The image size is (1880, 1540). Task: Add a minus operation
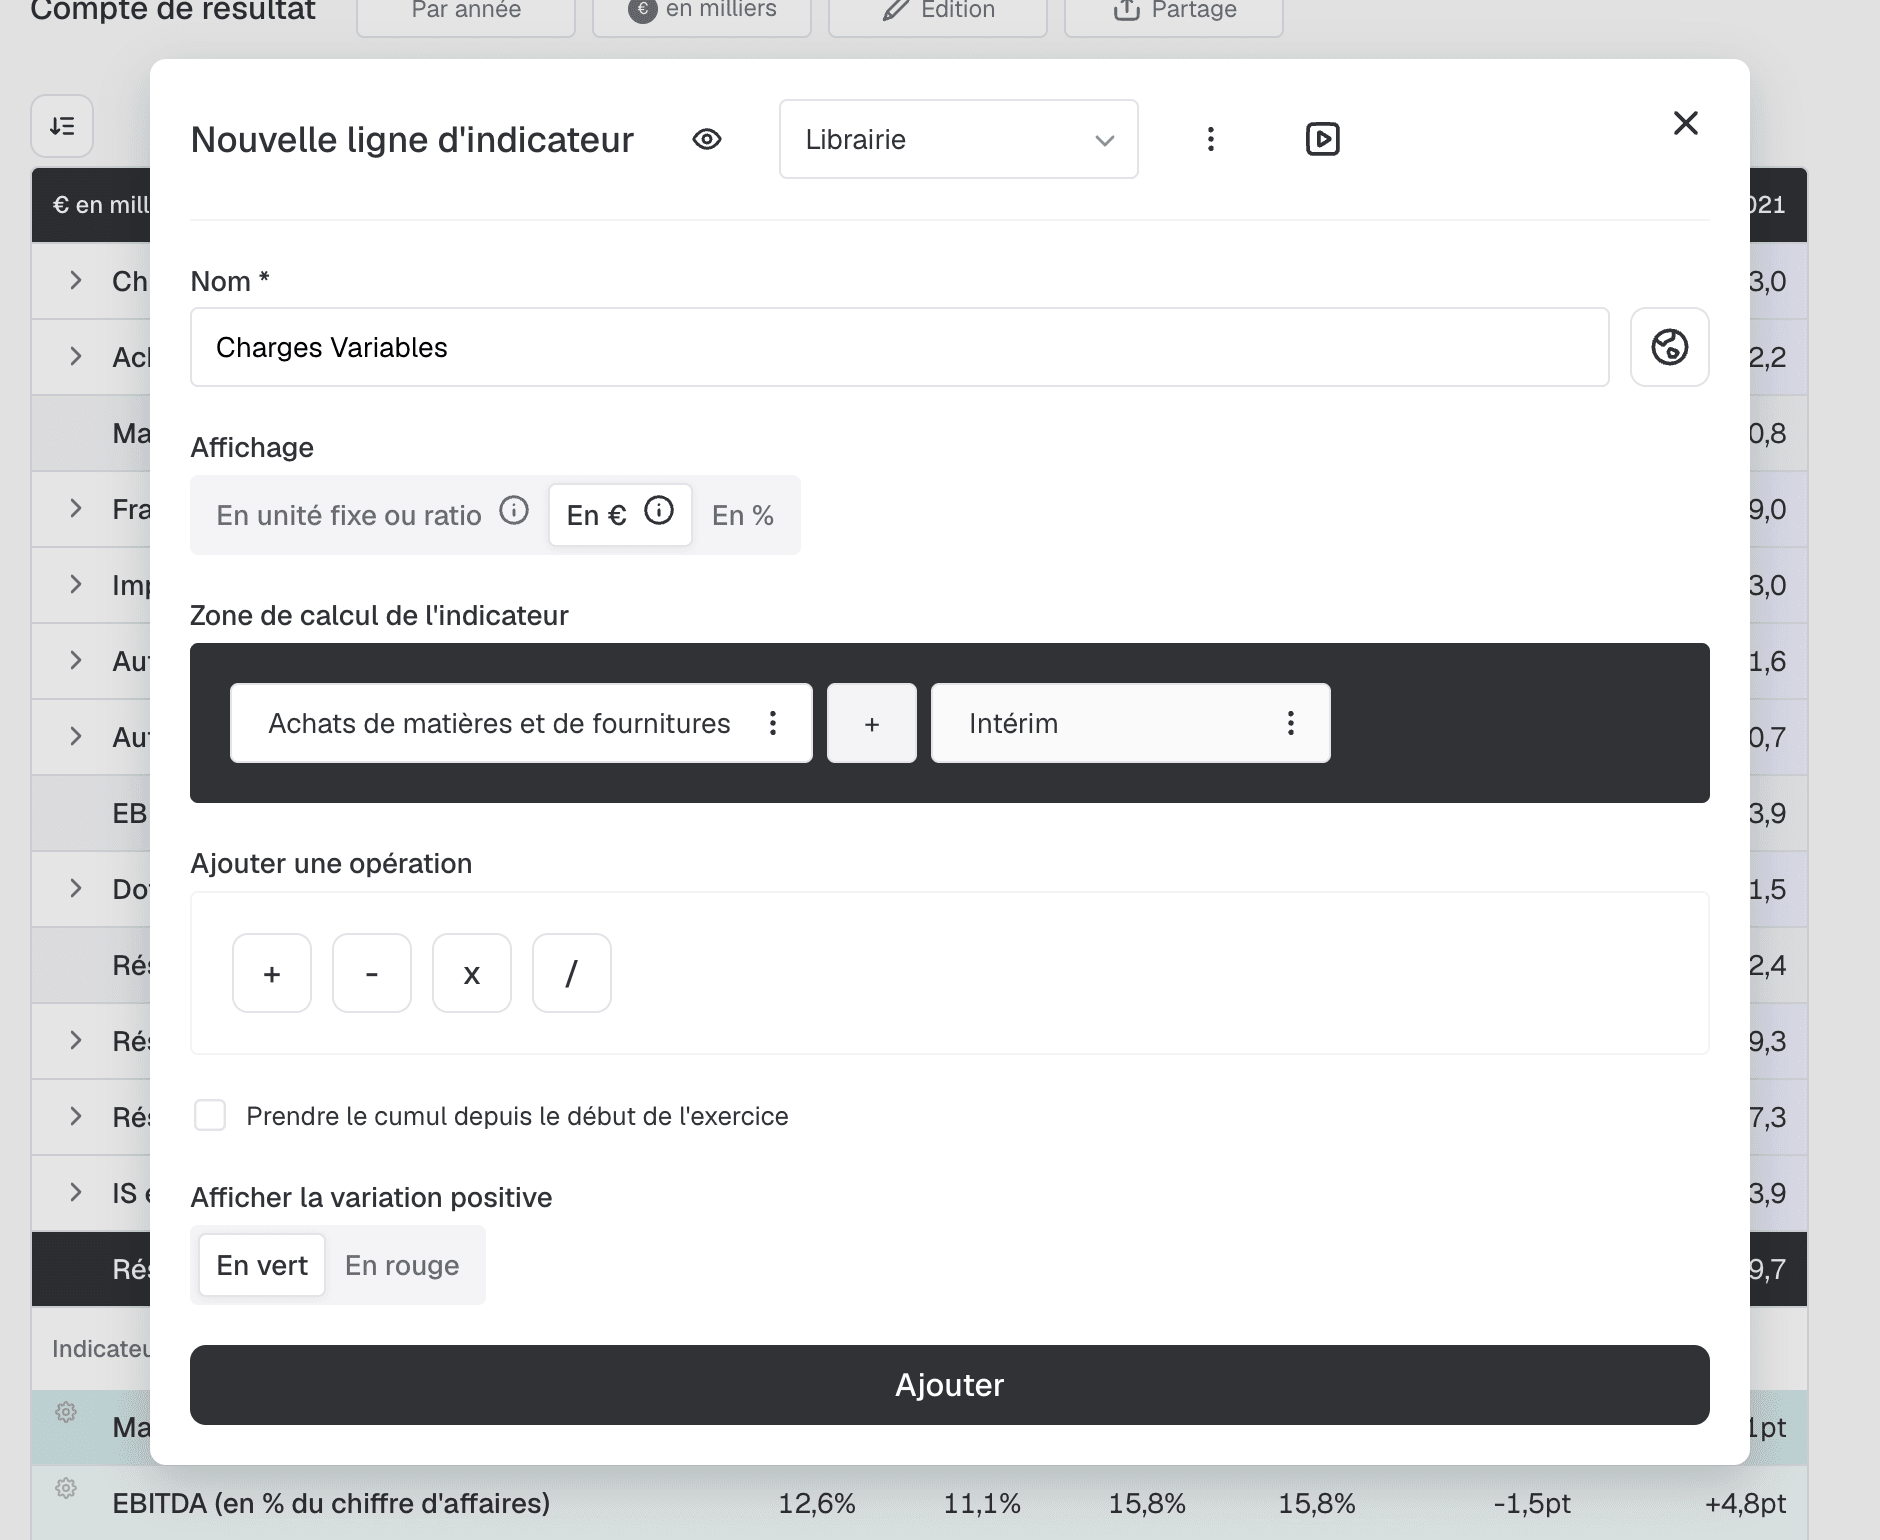point(372,973)
